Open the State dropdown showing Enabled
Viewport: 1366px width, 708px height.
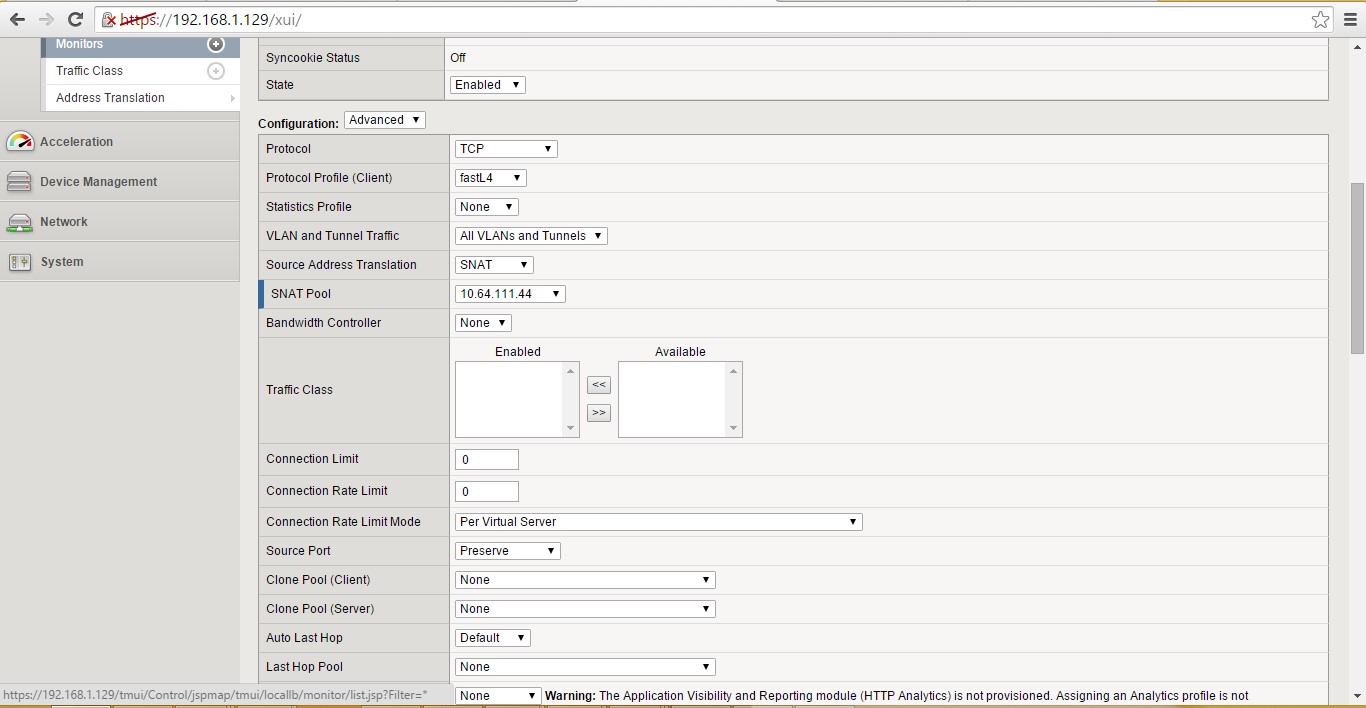pos(486,84)
